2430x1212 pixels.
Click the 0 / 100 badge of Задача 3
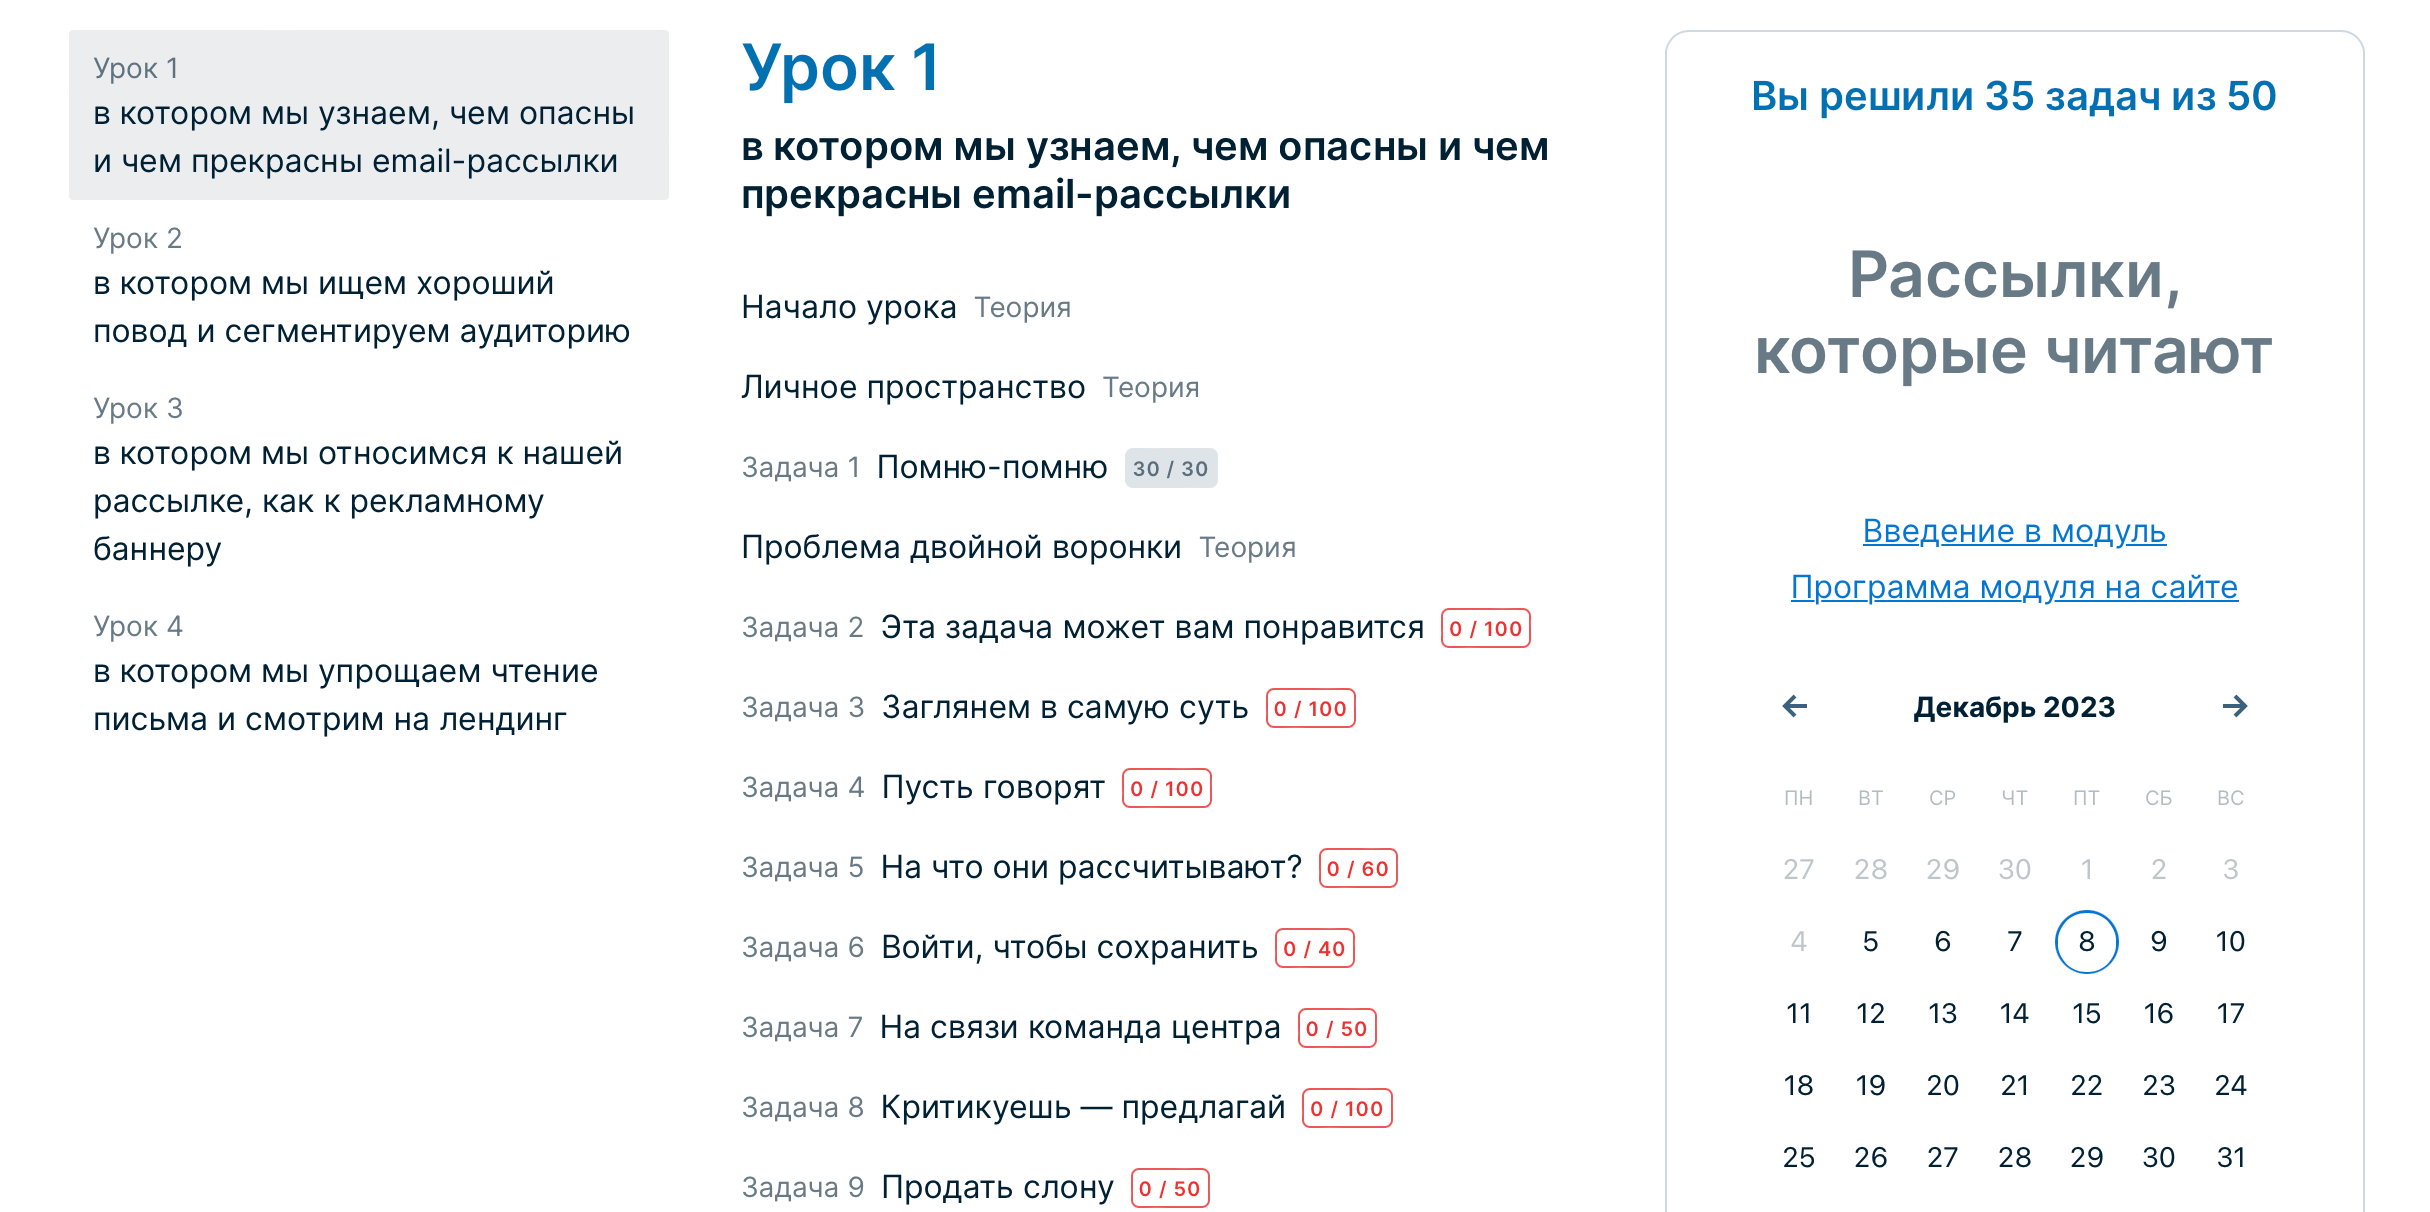click(x=1310, y=708)
